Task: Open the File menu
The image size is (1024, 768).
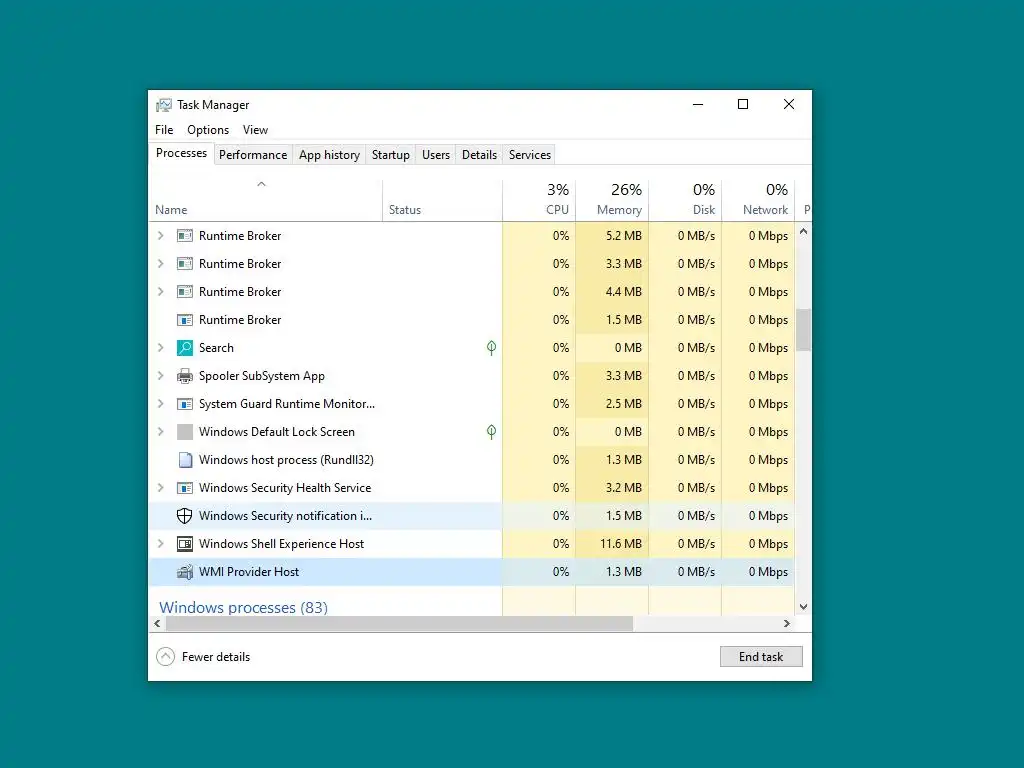Action: point(164,130)
